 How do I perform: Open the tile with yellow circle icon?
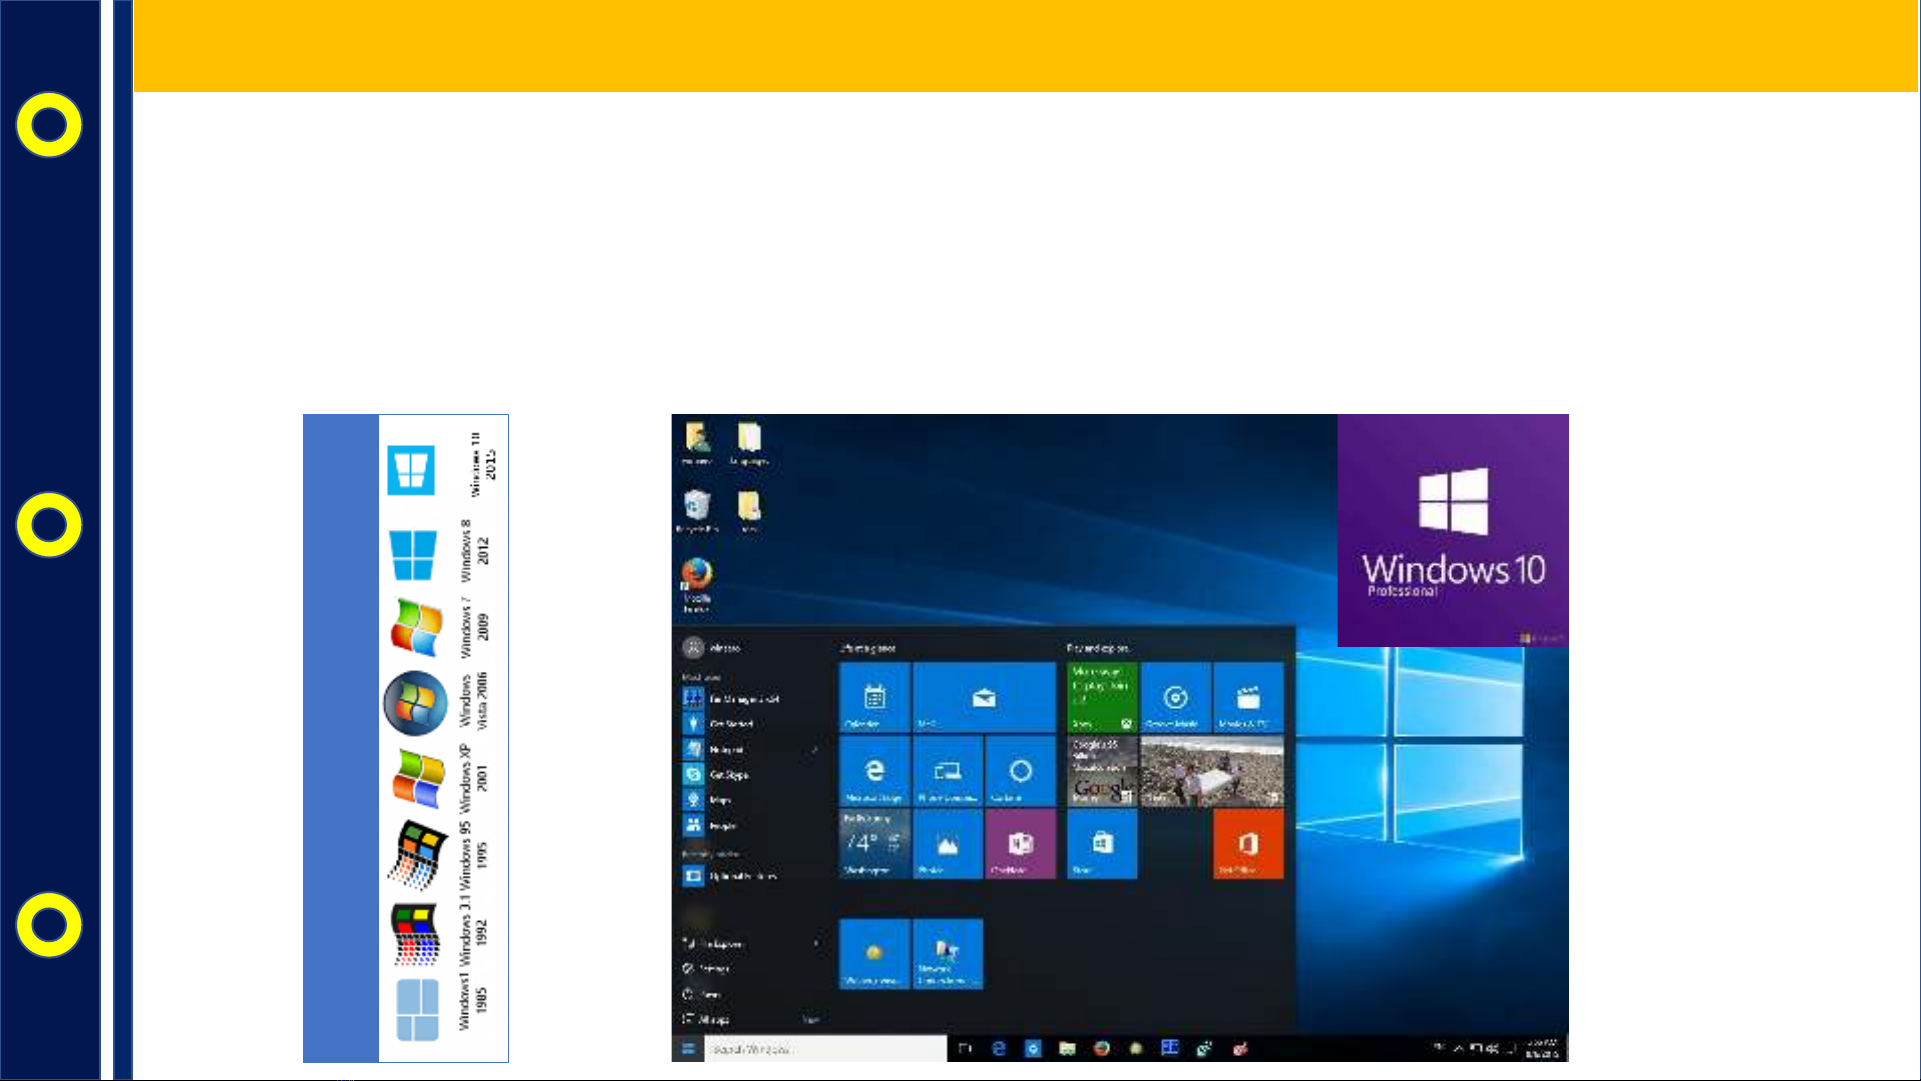click(x=875, y=954)
